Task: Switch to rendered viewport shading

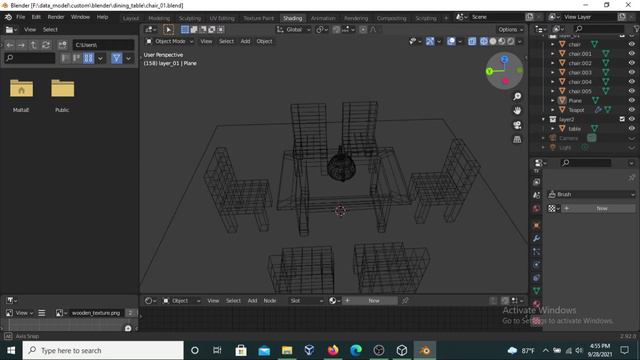Action: pyautogui.click(x=511, y=41)
